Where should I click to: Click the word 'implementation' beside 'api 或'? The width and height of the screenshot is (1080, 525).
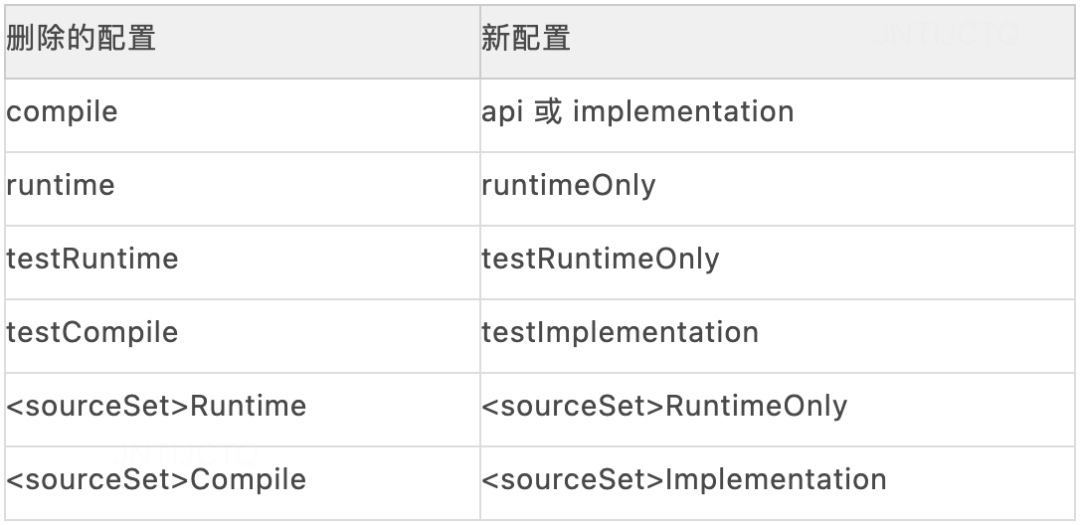[684, 111]
